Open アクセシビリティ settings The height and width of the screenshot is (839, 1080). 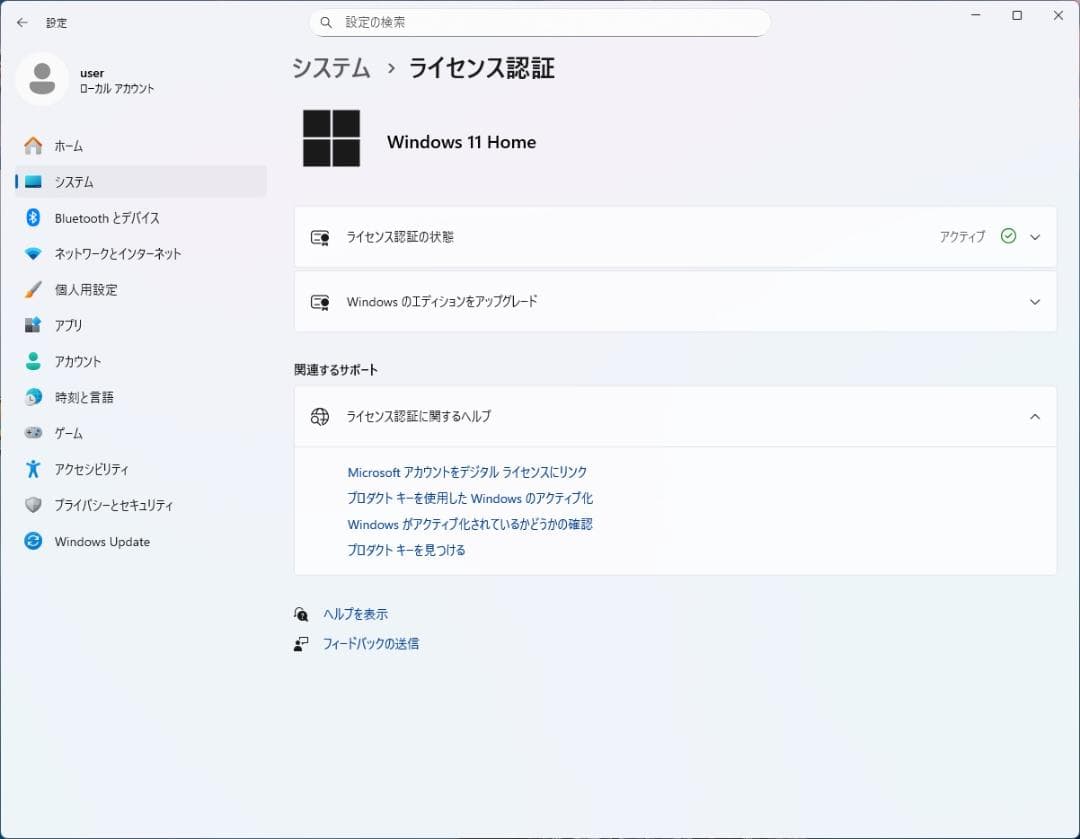point(96,468)
